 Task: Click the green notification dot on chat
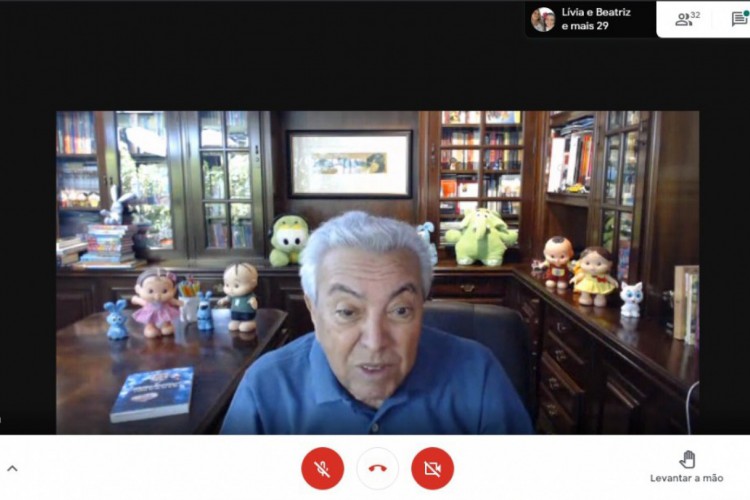[746, 12]
